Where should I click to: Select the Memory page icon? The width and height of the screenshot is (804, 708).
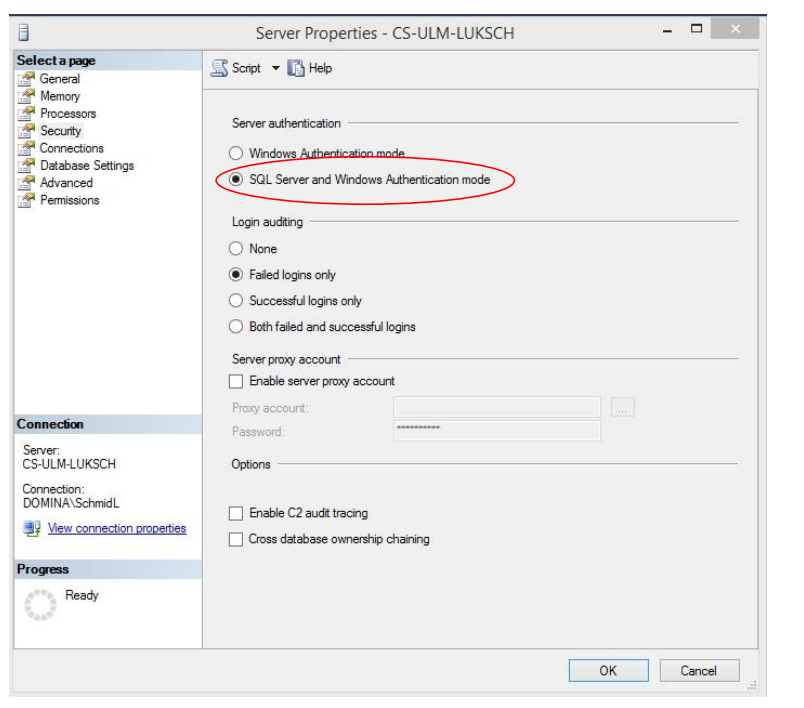coord(27,96)
